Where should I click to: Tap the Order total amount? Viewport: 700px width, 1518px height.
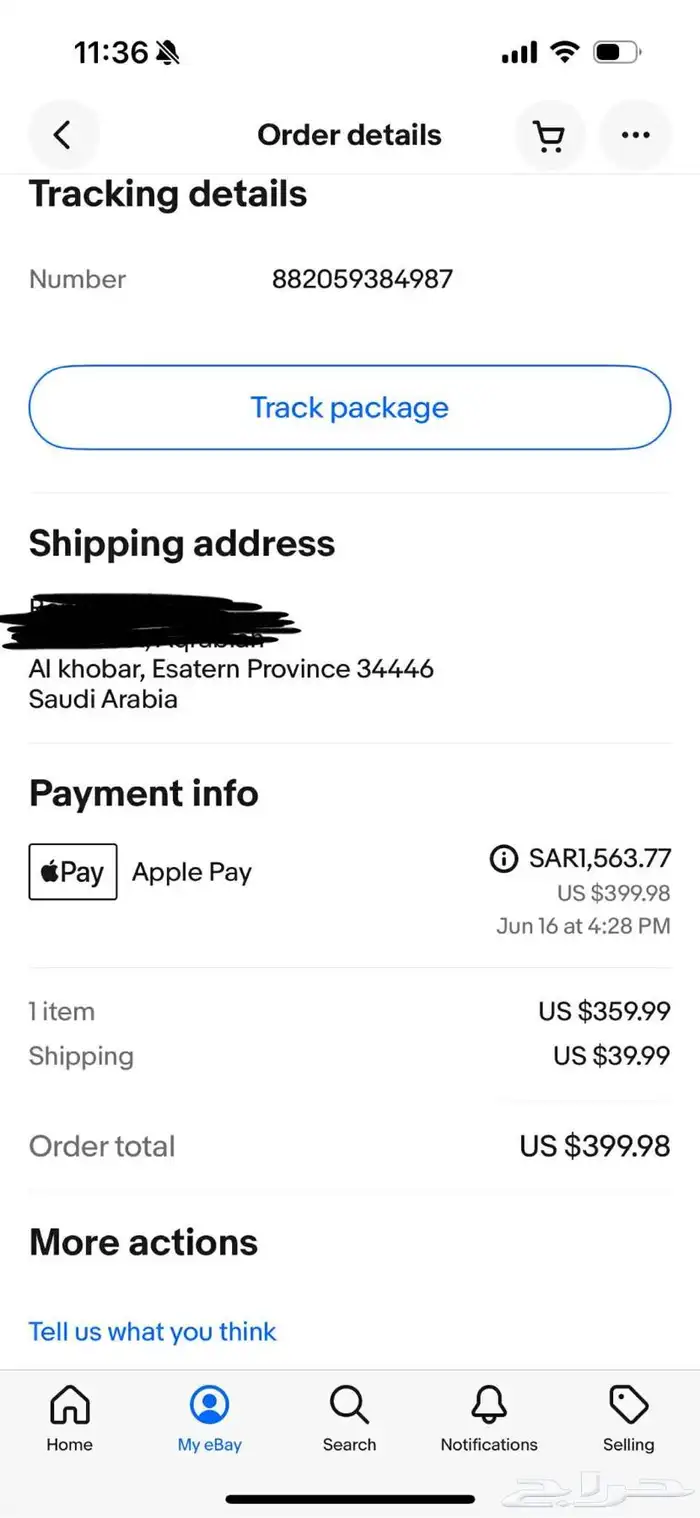click(594, 1146)
